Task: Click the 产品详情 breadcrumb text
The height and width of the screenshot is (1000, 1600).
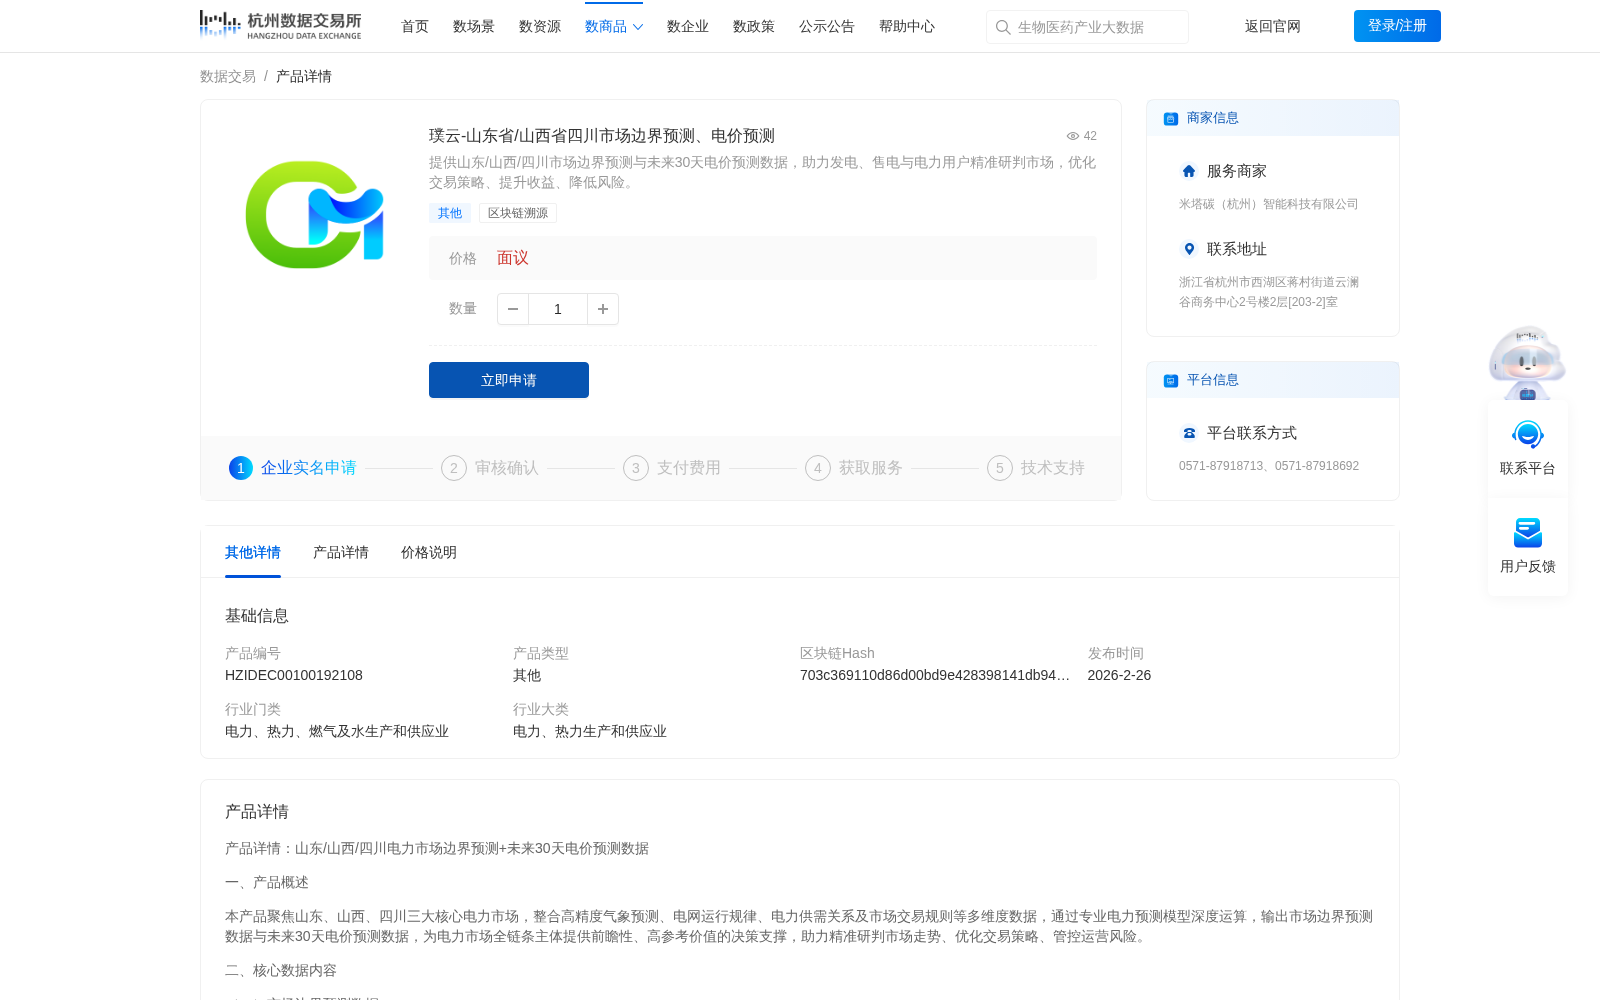Action: click(304, 77)
